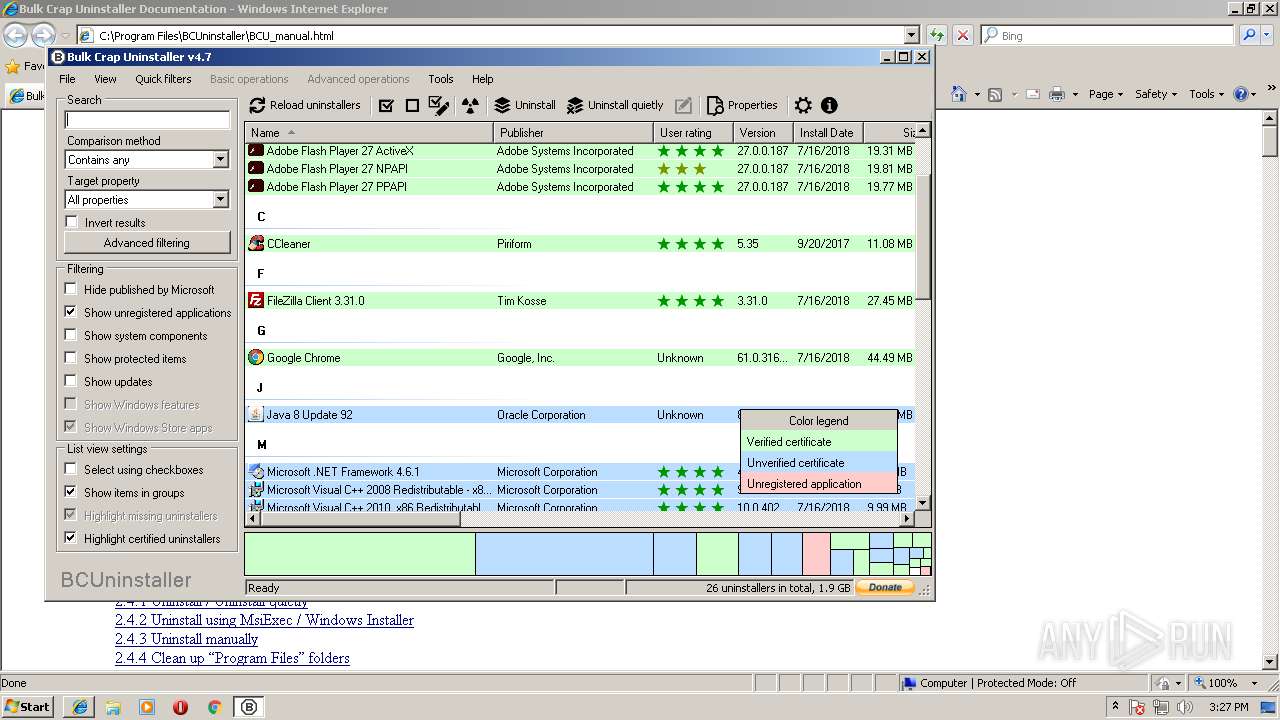
Task: Open link 2.4.4 Clean up Program Files folders
Action: (232, 658)
